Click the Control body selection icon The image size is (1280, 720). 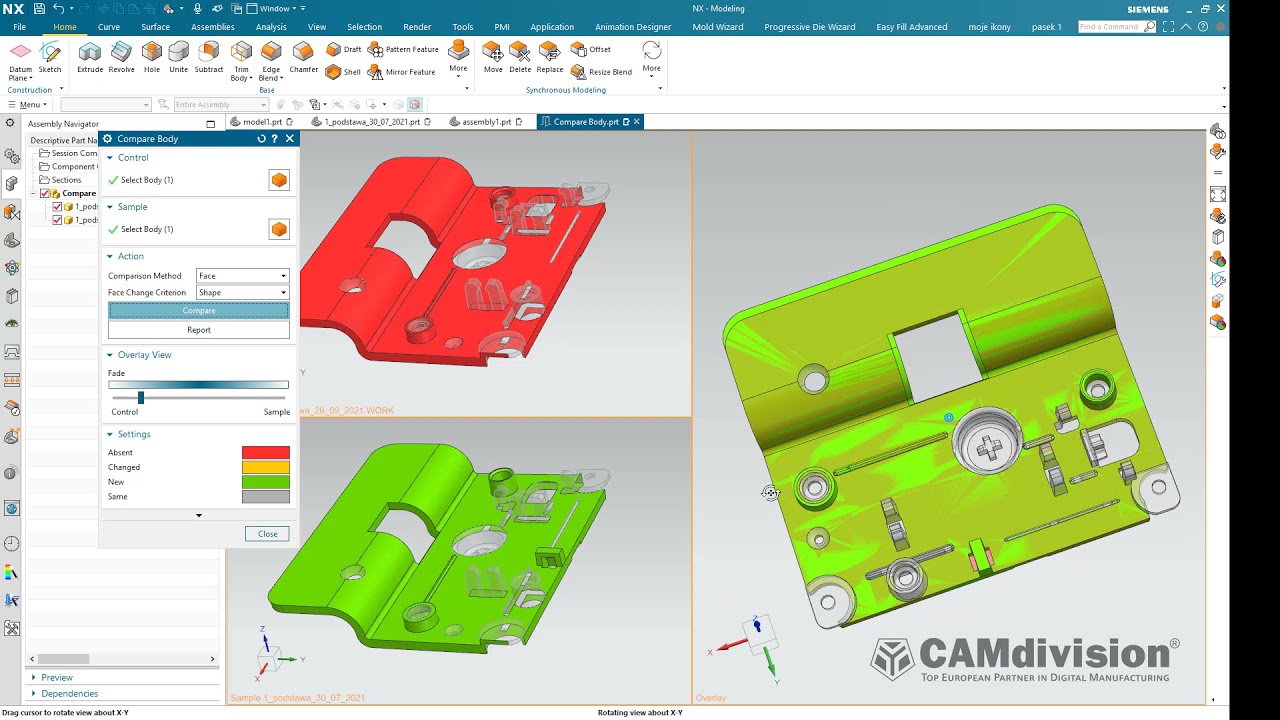pos(279,180)
